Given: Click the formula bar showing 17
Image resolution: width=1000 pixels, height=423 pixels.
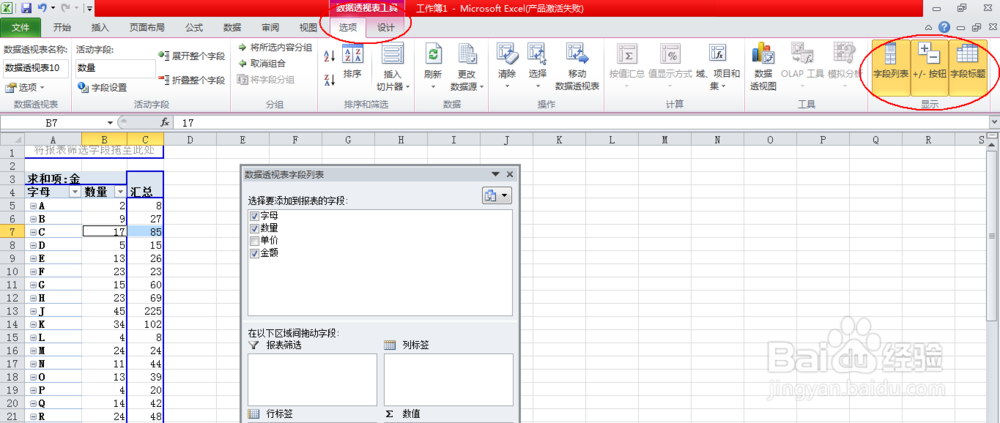Looking at the screenshot, I should pos(580,122).
